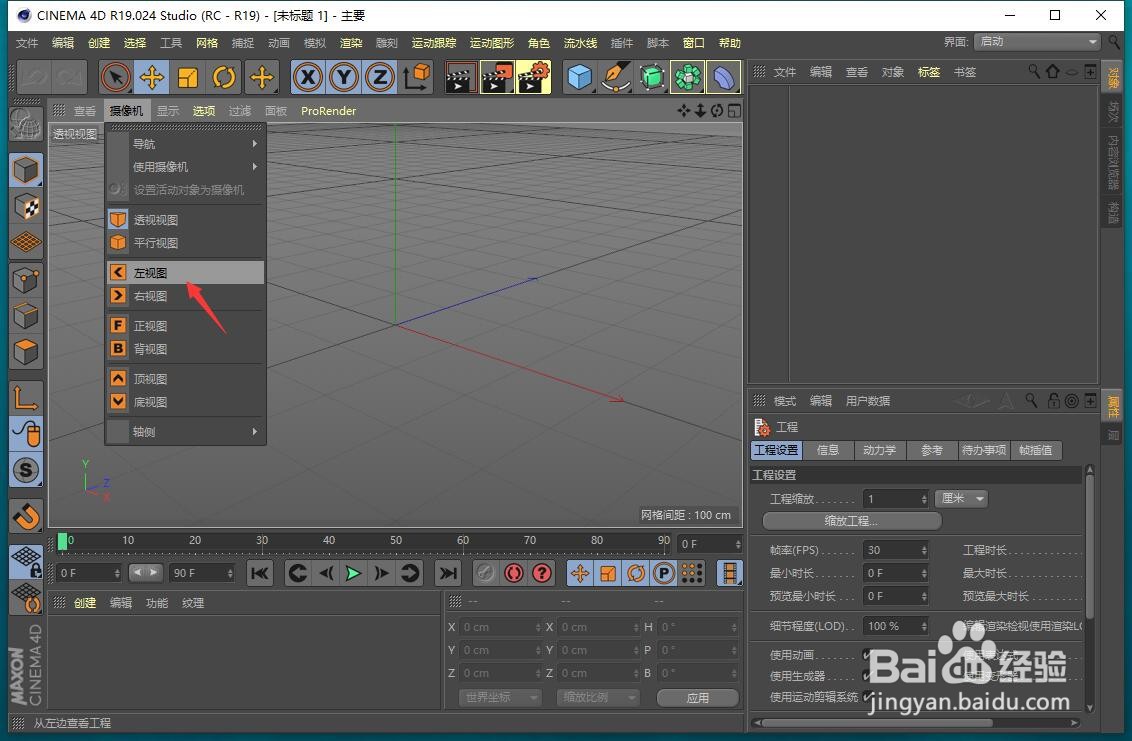Click render active view clapperboard icon

[460, 77]
